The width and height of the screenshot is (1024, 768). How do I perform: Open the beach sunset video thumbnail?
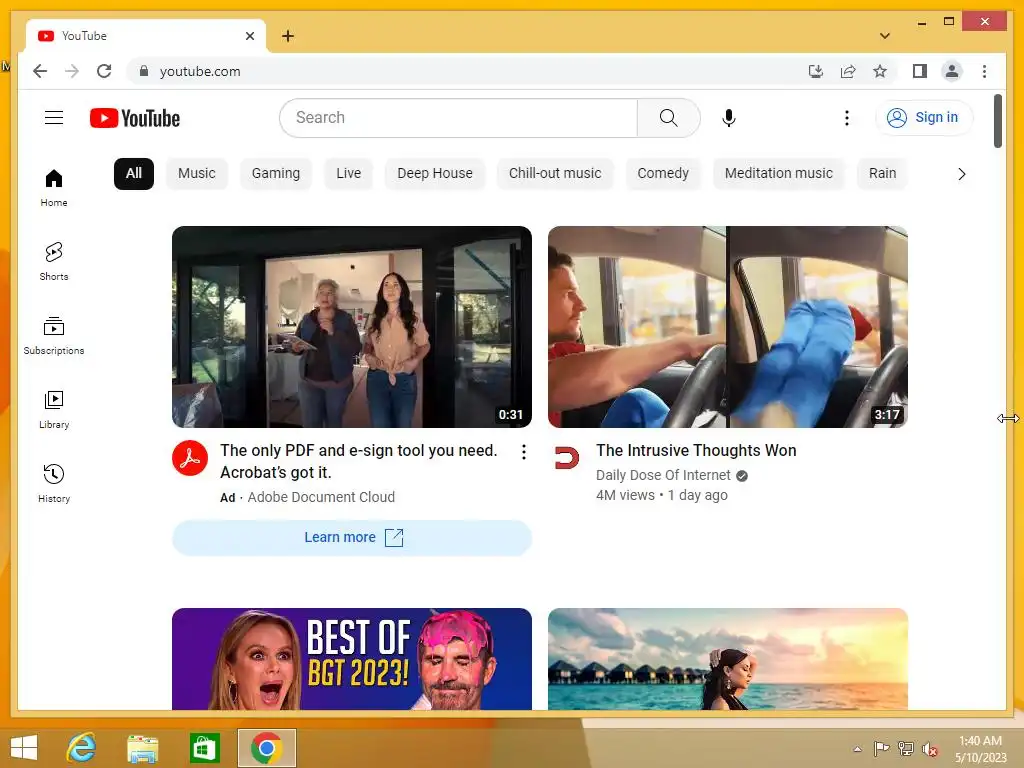[x=728, y=659]
